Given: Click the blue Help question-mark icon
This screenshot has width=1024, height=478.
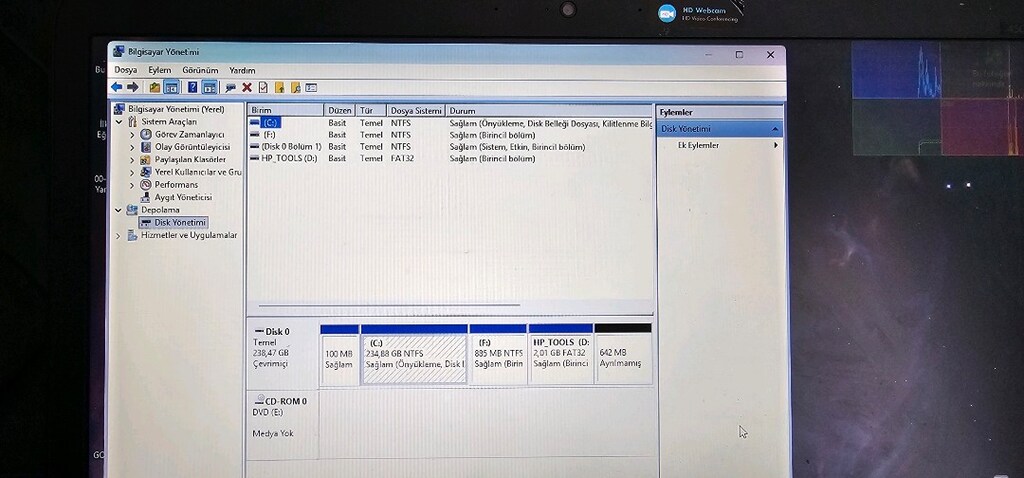Looking at the screenshot, I should pyautogui.click(x=193, y=87).
